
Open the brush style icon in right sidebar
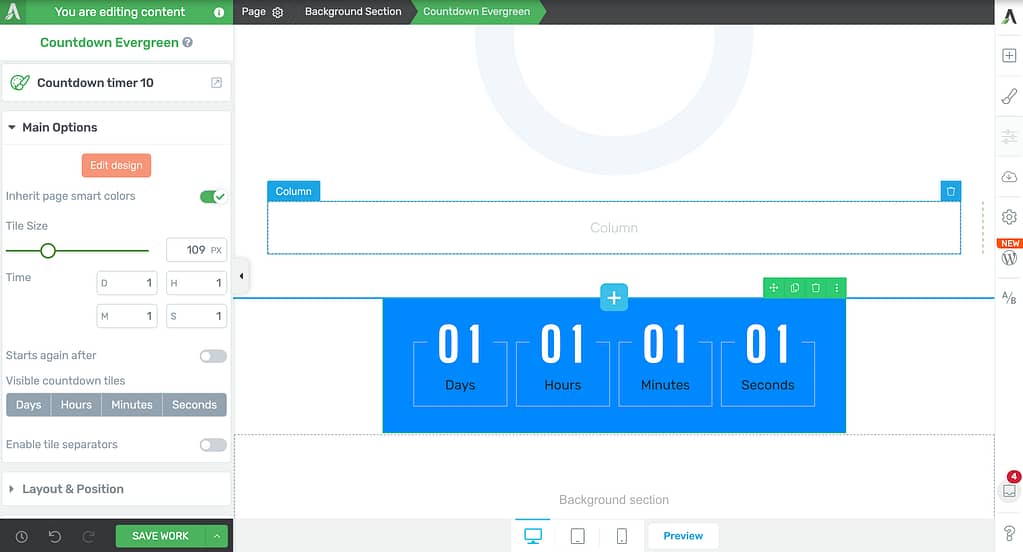(1009, 97)
